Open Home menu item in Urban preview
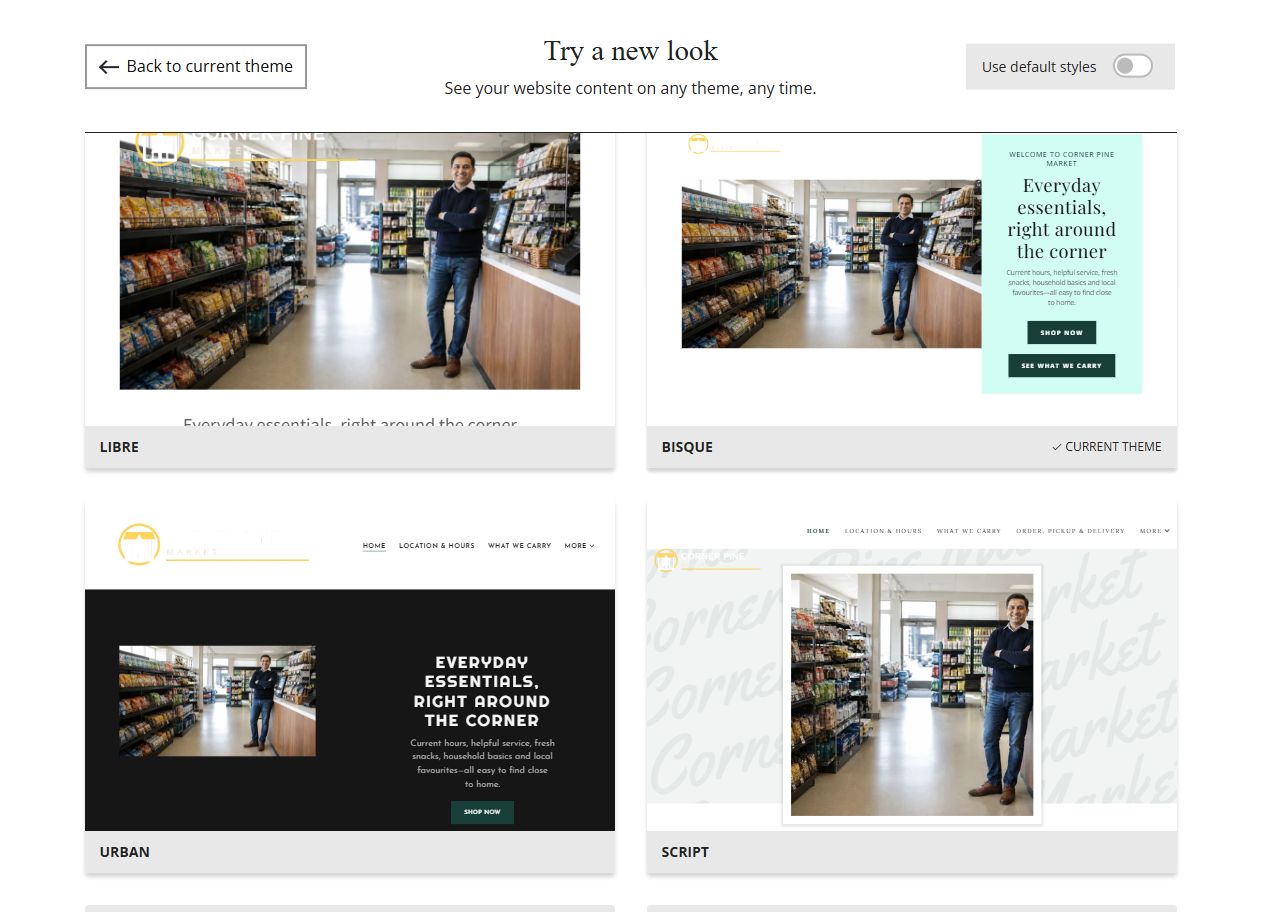Image resolution: width=1261 pixels, height=912 pixels. point(374,546)
